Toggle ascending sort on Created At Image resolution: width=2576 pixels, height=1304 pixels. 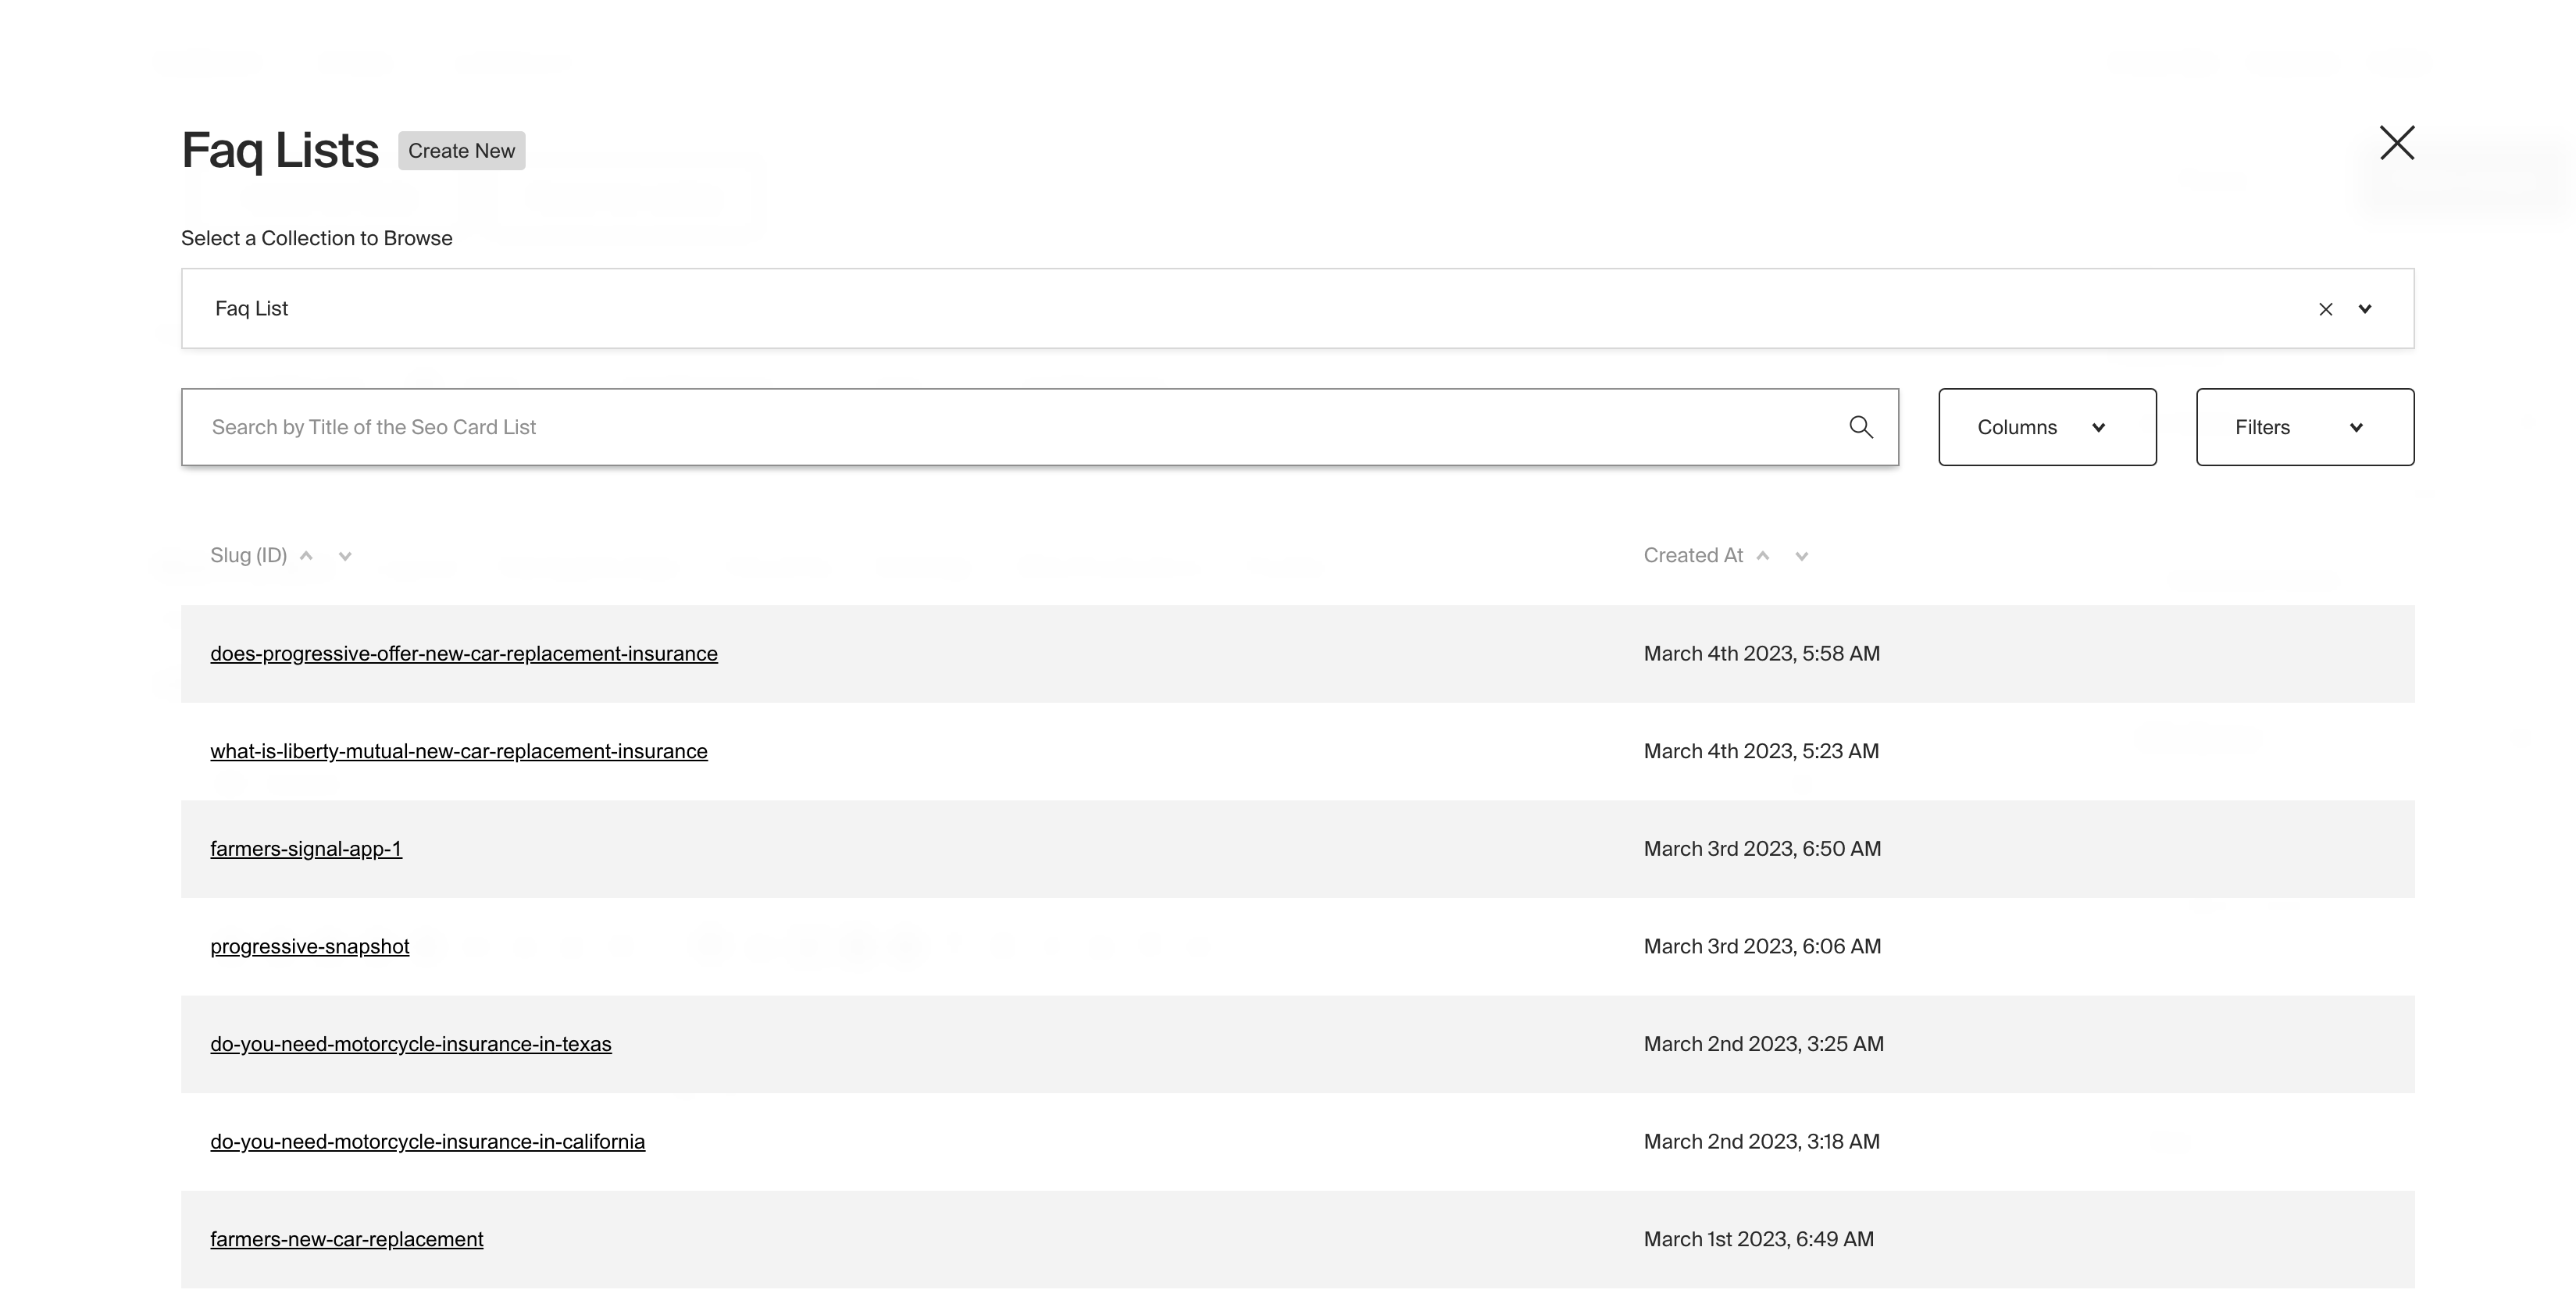click(1765, 555)
